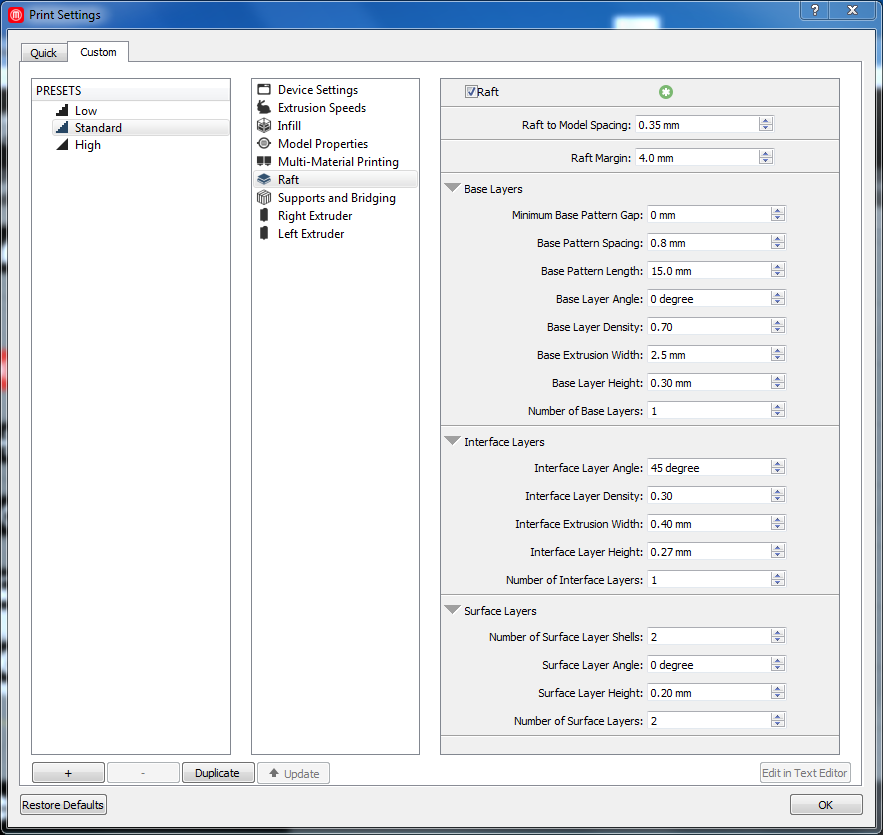883x835 pixels.
Task: Click the Surface Layer Height spinner
Action: (778, 693)
